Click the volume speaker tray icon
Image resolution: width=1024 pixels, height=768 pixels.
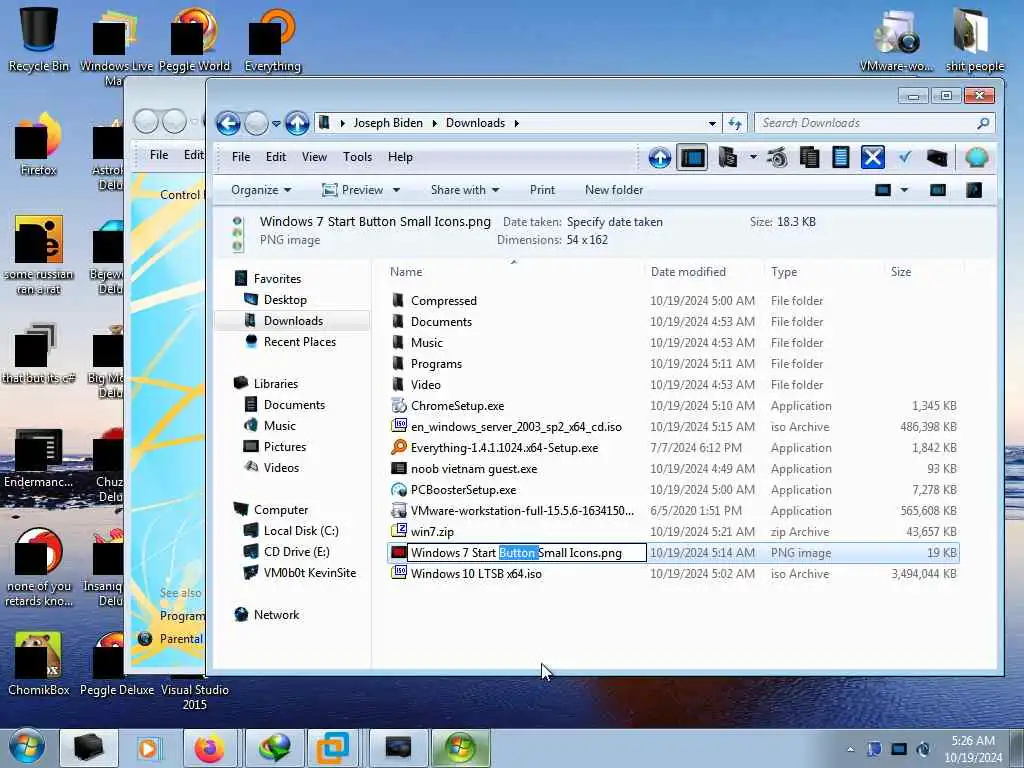click(924, 749)
